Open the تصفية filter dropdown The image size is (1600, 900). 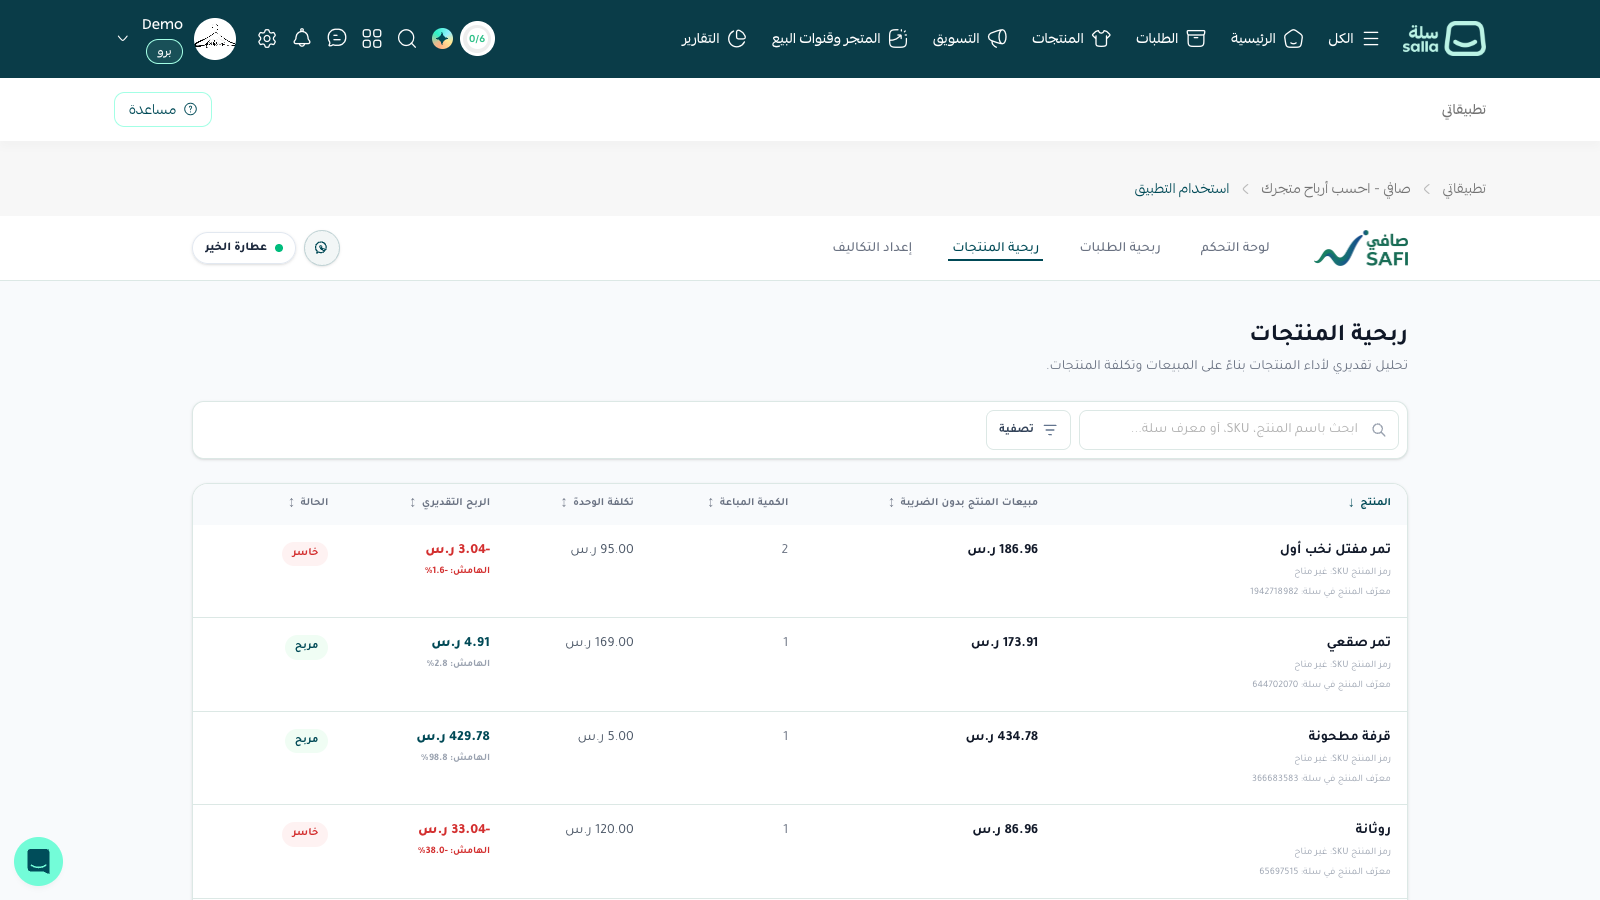pos(1028,430)
